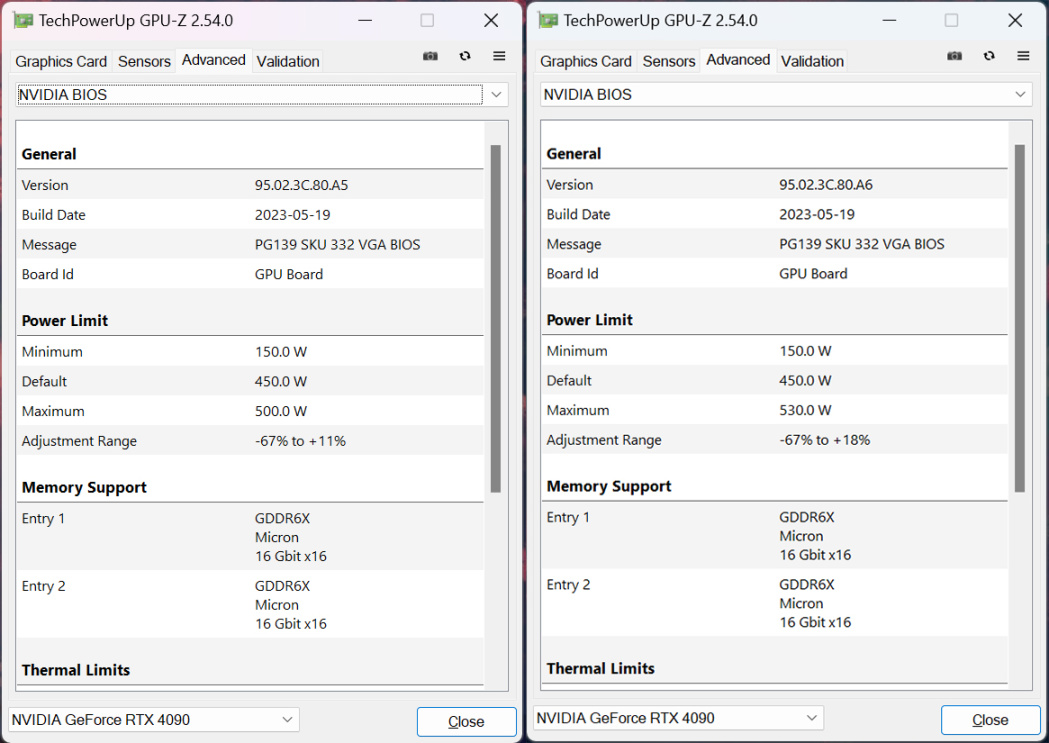This screenshot has width=1049, height=743.
Task: Switch to Sensors tab in left window
Action: [x=144, y=62]
